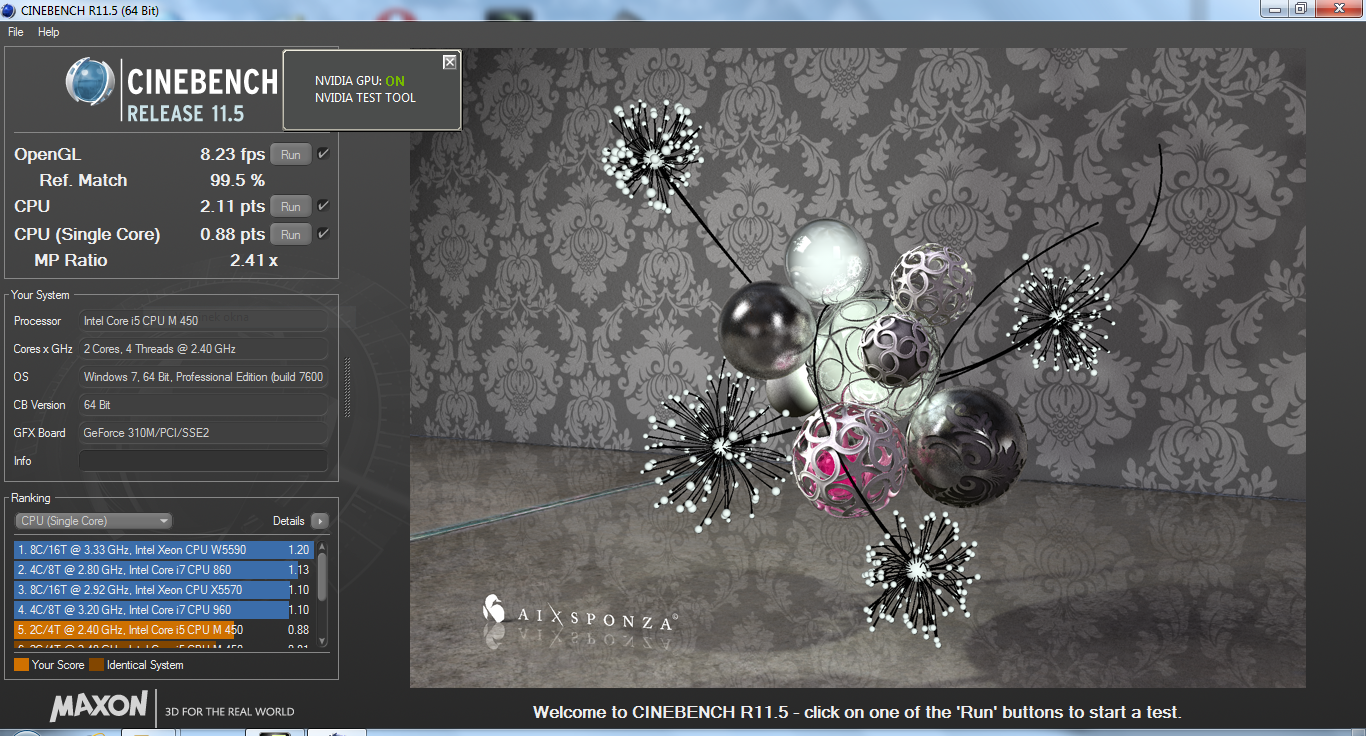Click the MAXON logo at the bottom
The height and width of the screenshot is (736, 1366).
[98, 706]
